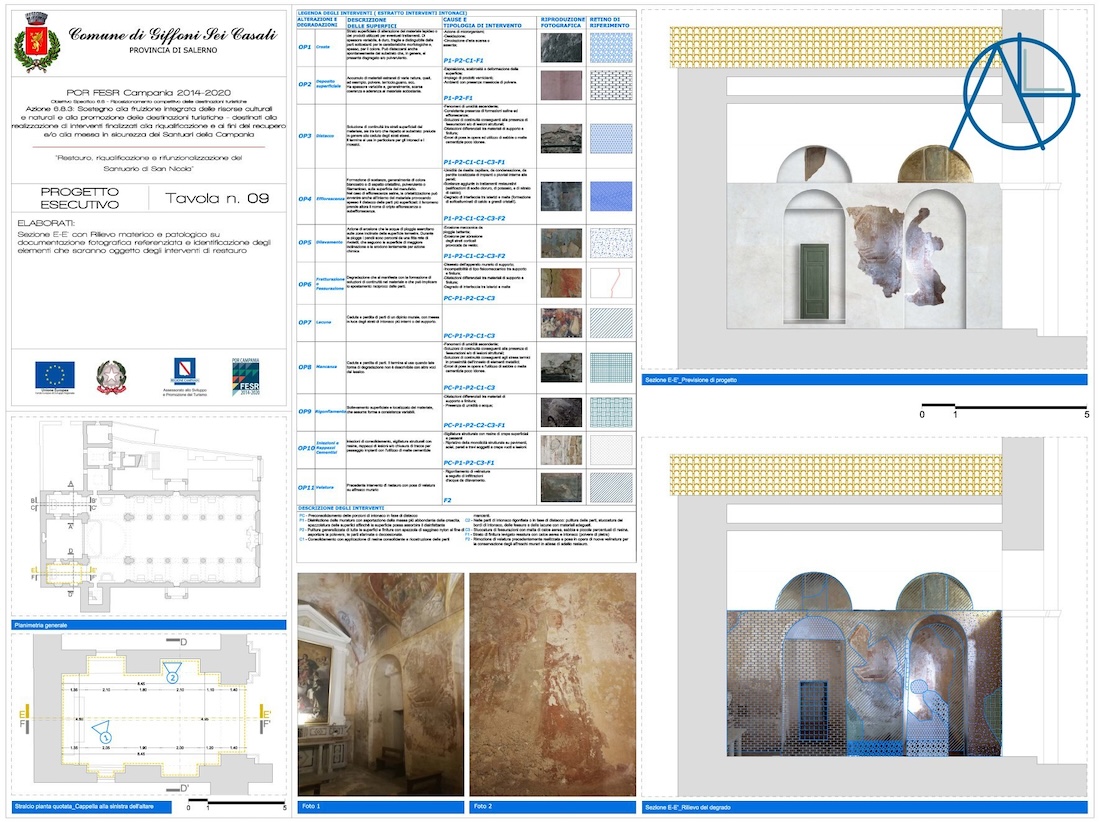1100x822 pixels.
Task: Open the Foto 1 interior photograph
Action: pos(383,690)
